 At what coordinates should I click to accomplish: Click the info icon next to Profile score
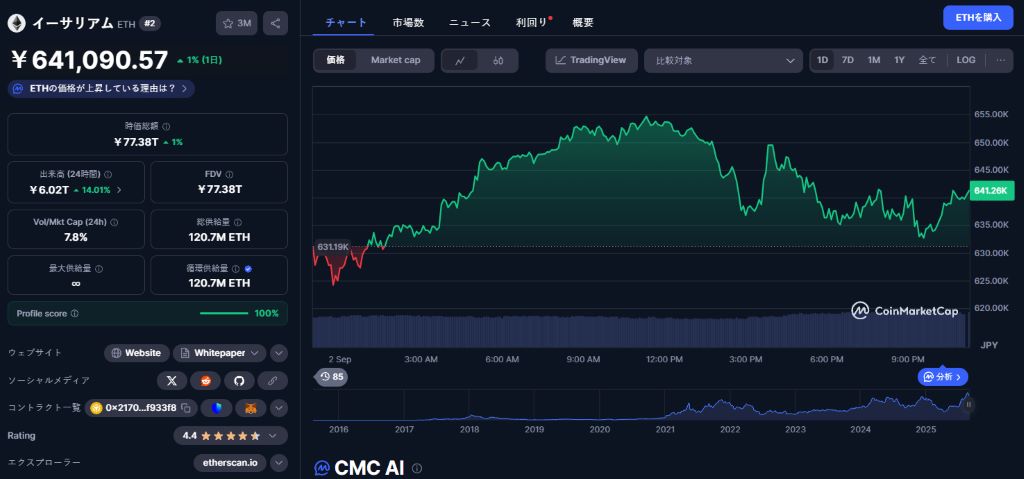(x=74, y=314)
